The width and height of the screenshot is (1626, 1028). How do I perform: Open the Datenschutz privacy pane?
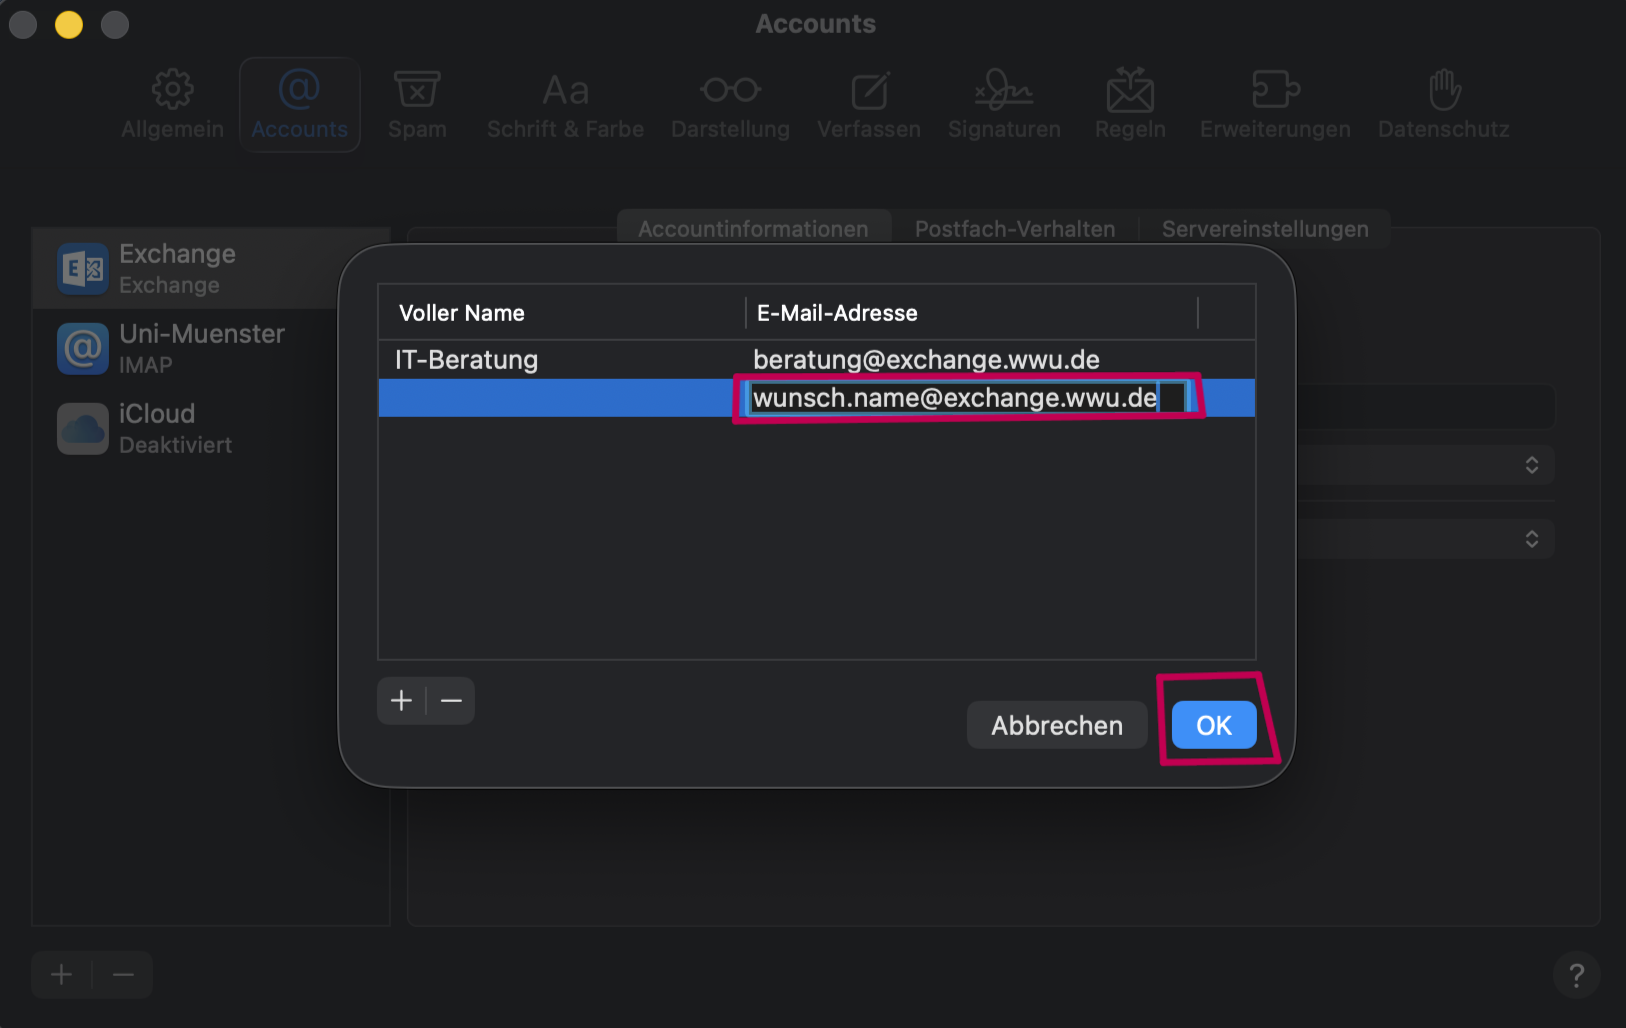[x=1443, y=105]
